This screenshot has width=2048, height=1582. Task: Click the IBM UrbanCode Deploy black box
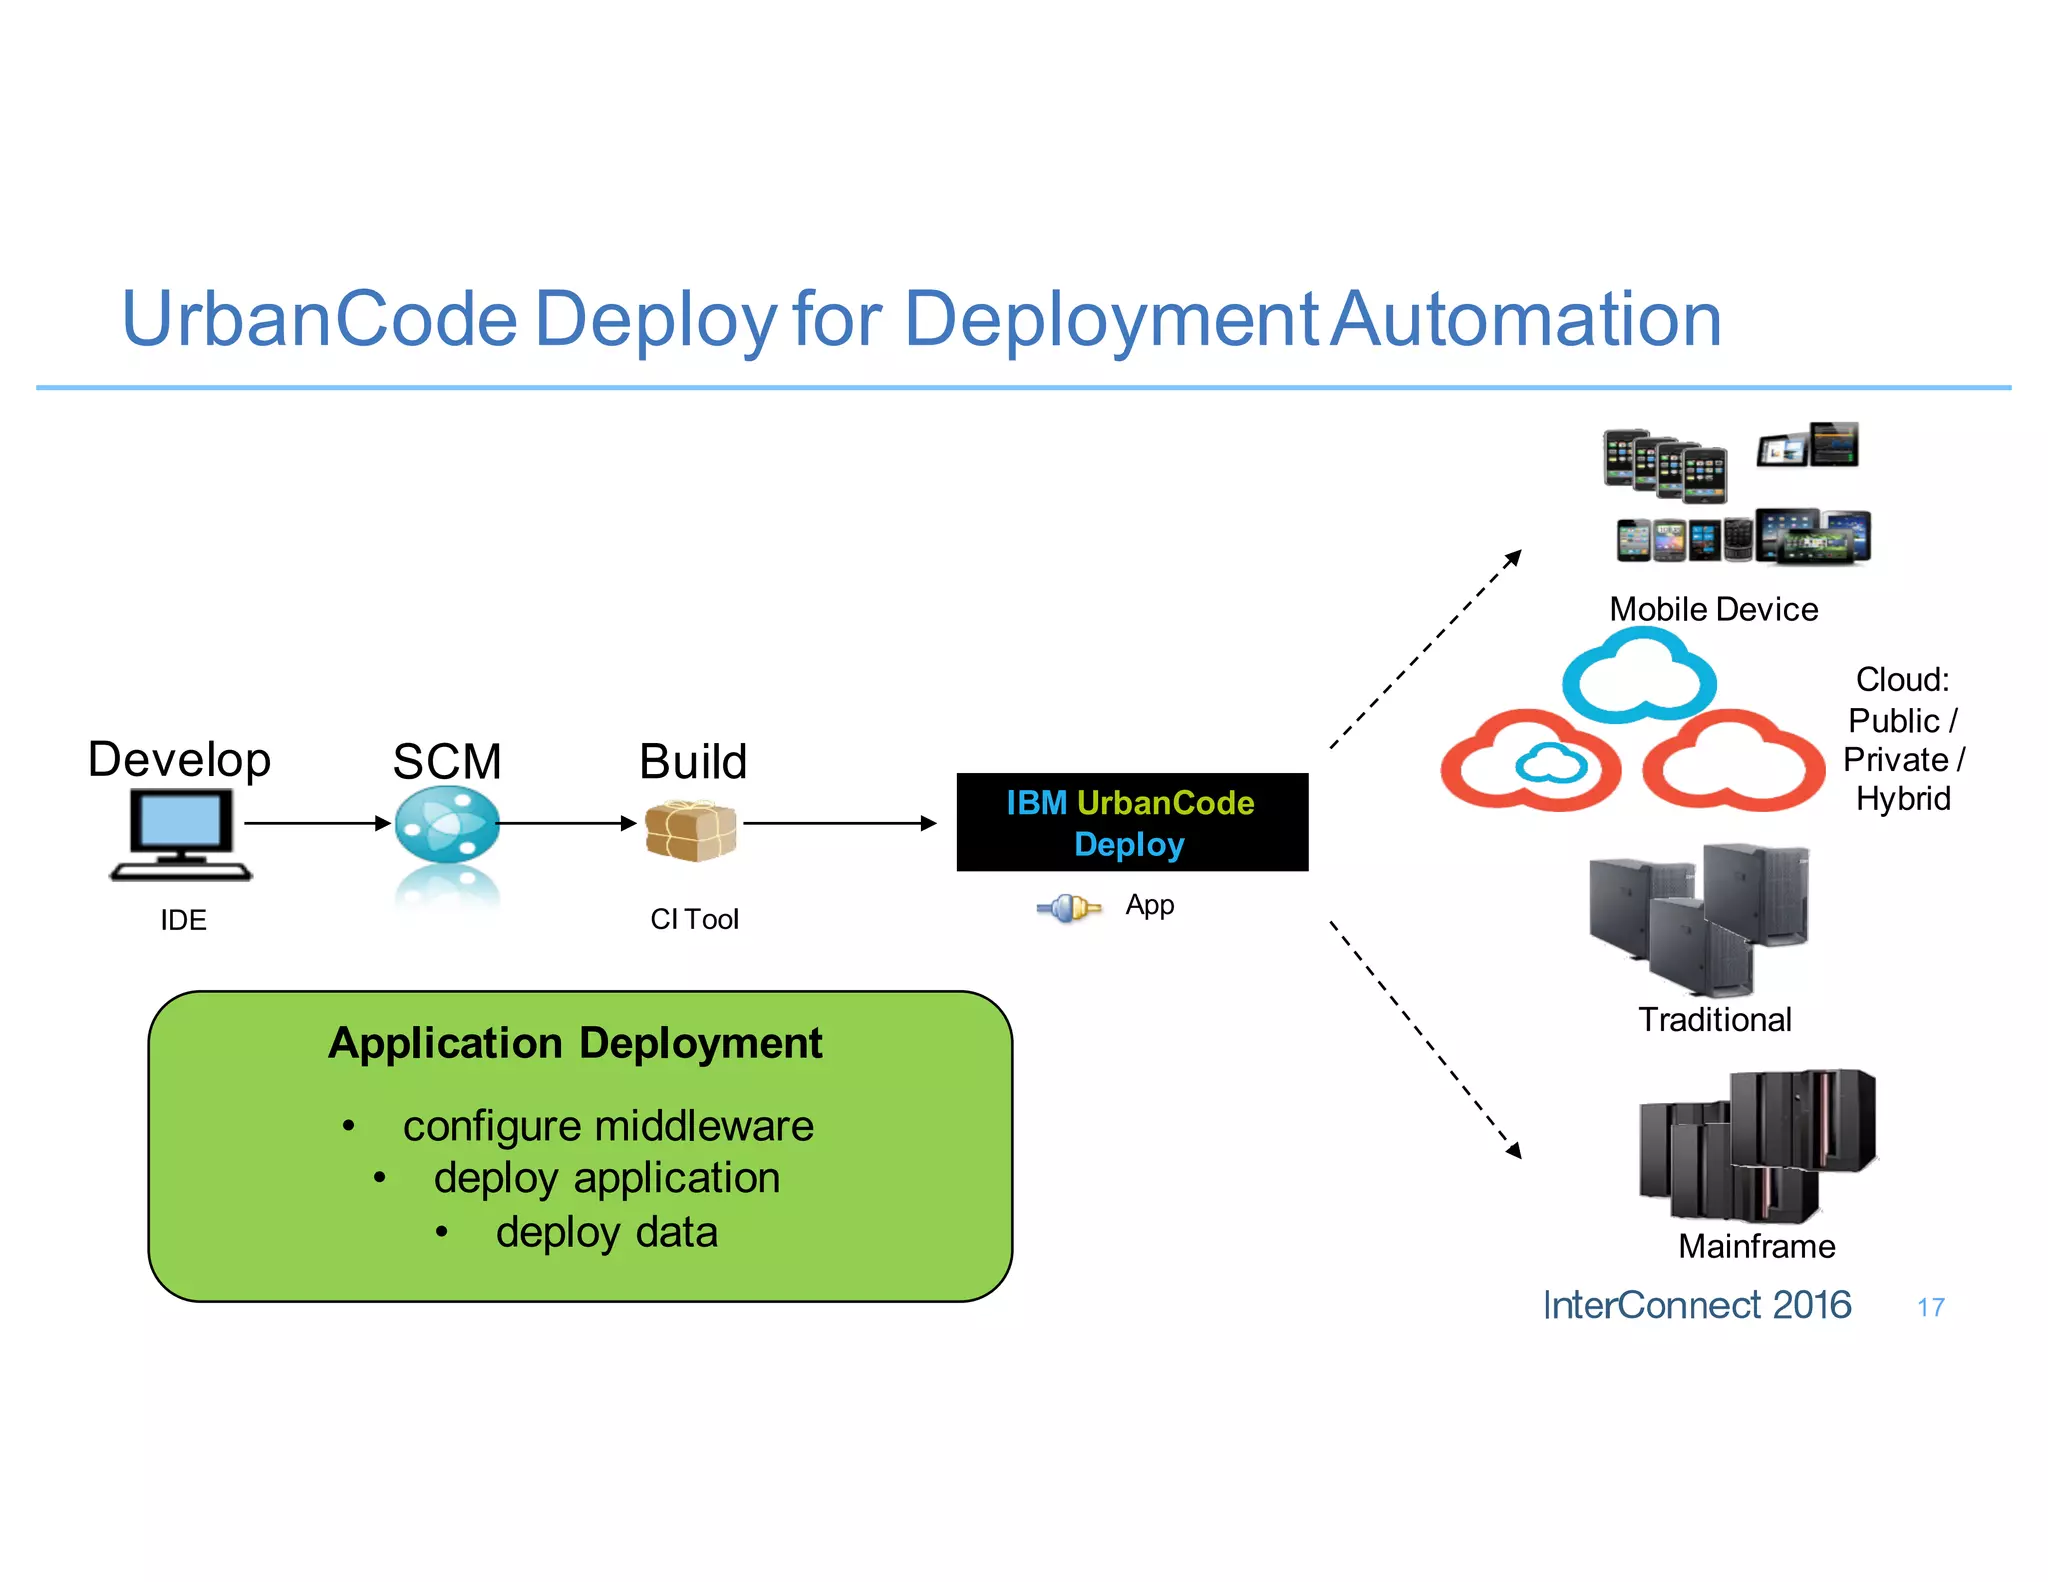click(1131, 822)
